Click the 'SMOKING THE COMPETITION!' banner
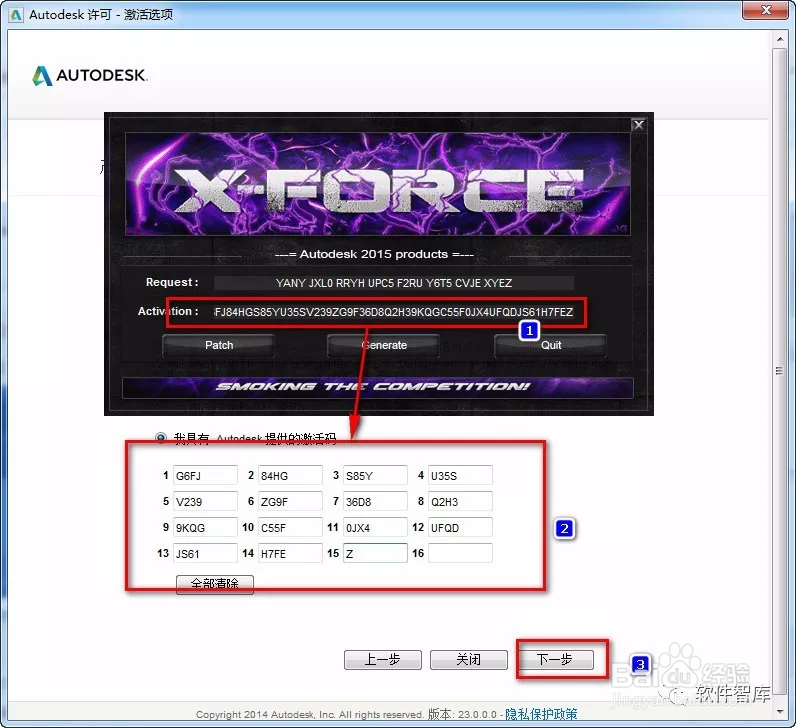The image size is (796, 728). click(378, 387)
